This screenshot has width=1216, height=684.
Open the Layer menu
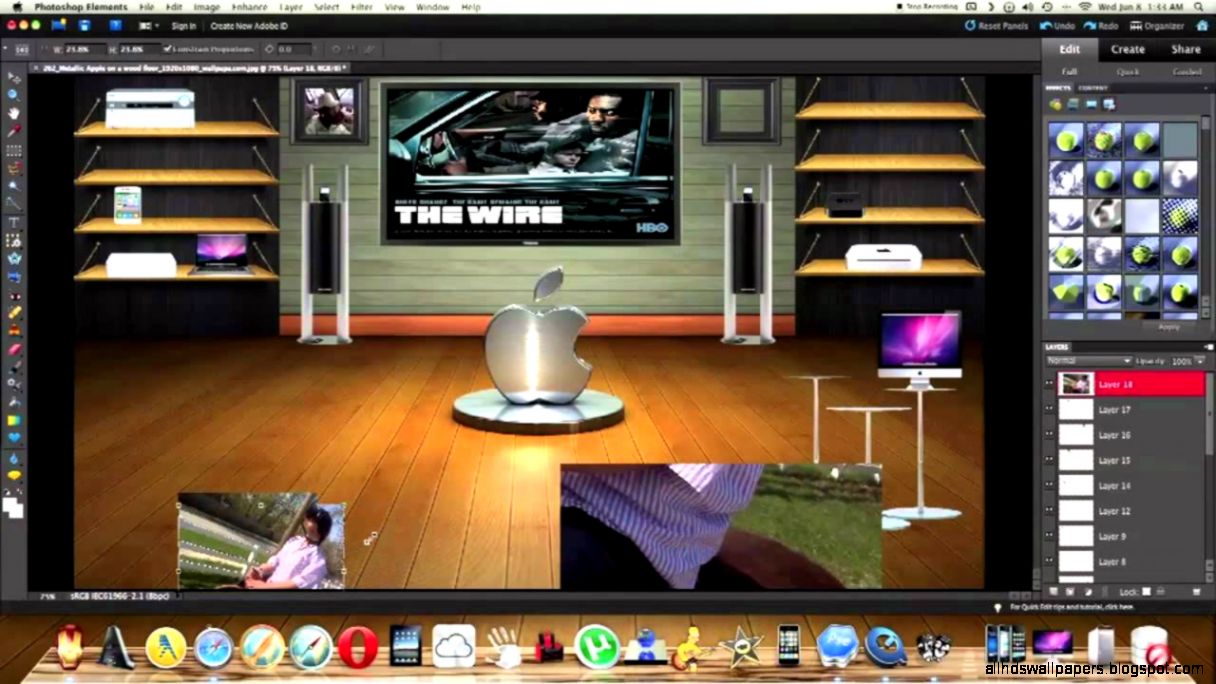point(291,7)
